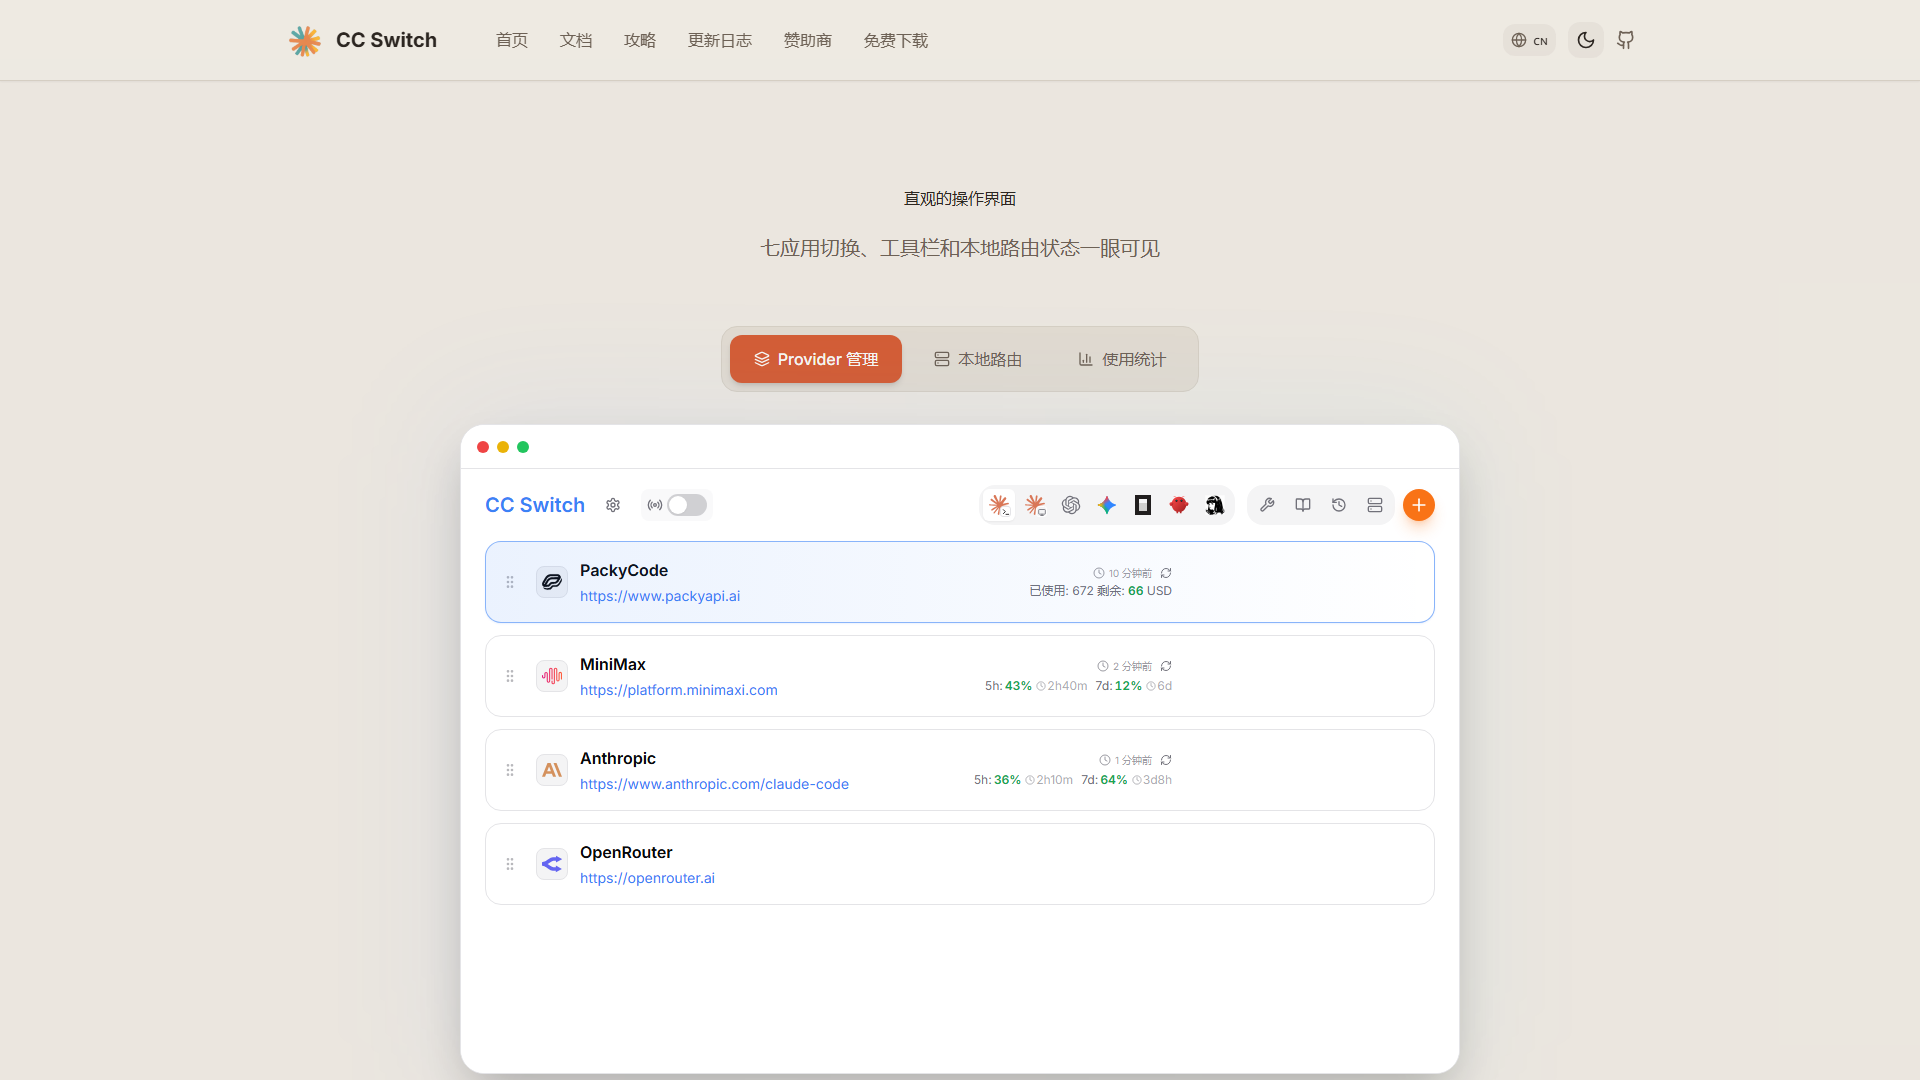1920x1080 pixels.
Task: Refresh PackyCode usage data
Action: 1166,573
